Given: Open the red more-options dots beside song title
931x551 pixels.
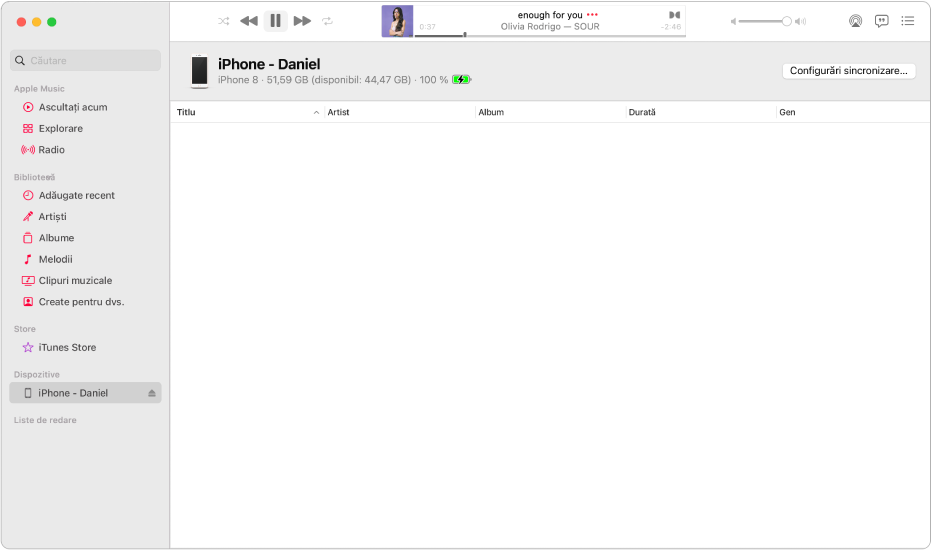Looking at the screenshot, I should [592, 15].
